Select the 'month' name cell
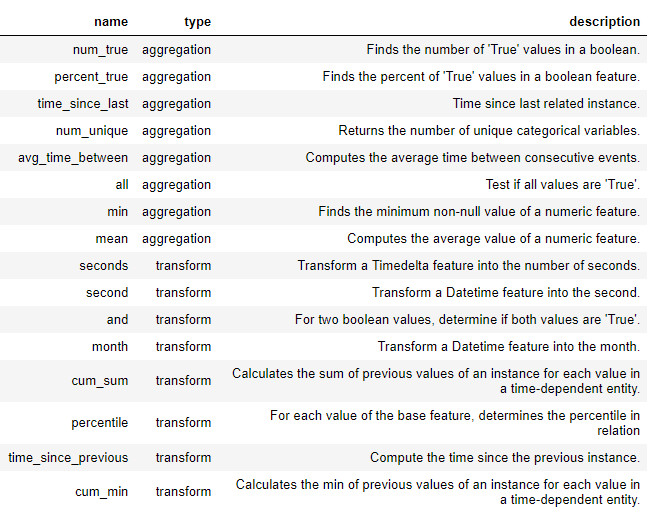 (x=110, y=346)
